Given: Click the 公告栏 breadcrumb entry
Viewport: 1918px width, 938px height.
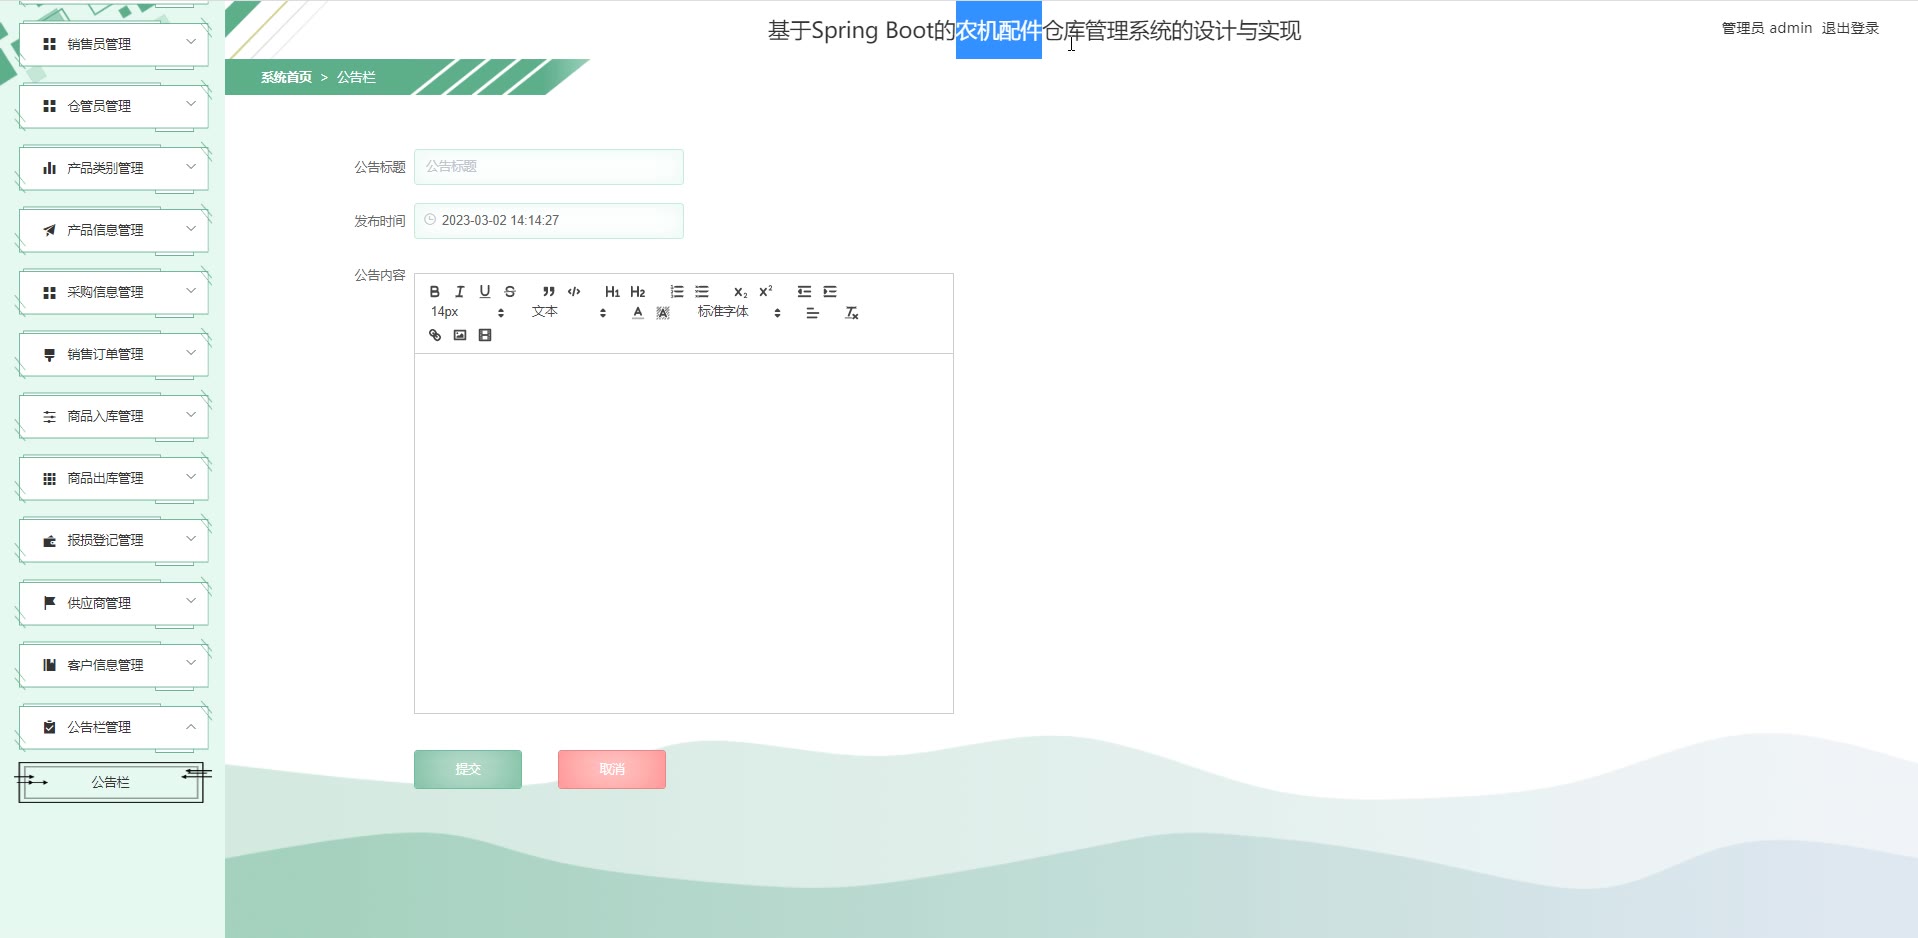Looking at the screenshot, I should click(x=356, y=77).
